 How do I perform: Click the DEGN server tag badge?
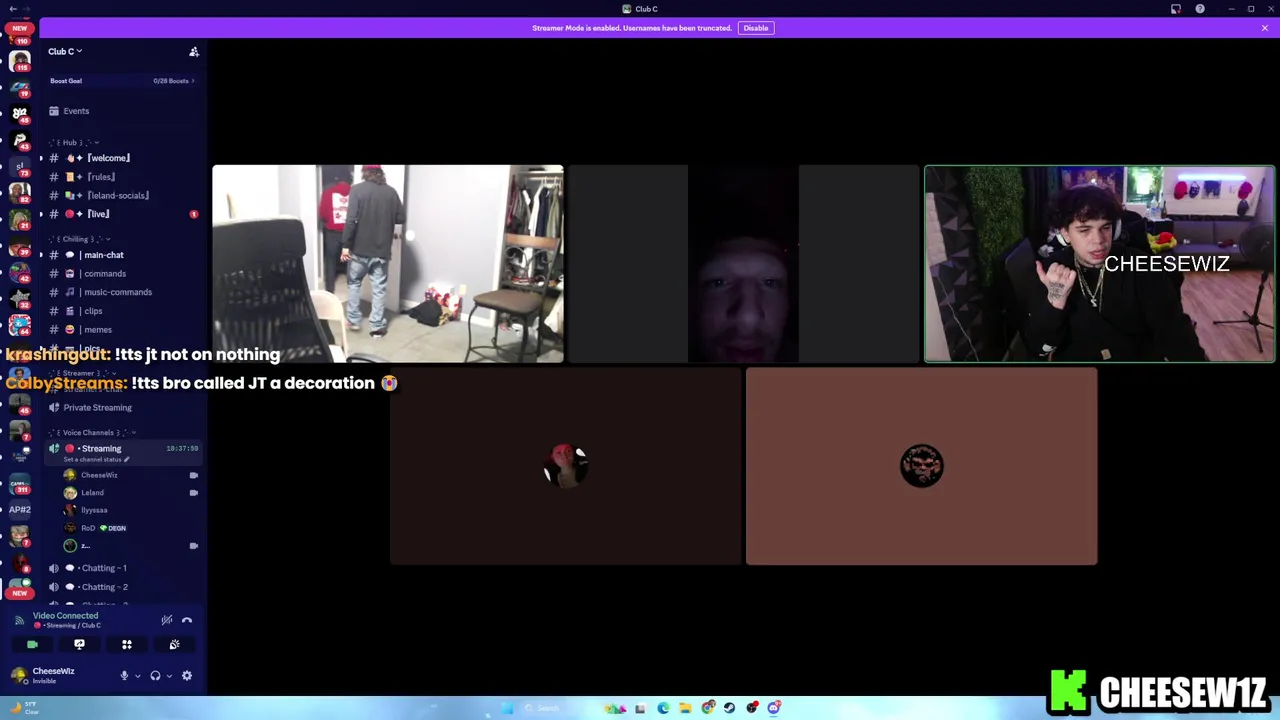tap(113, 528)
